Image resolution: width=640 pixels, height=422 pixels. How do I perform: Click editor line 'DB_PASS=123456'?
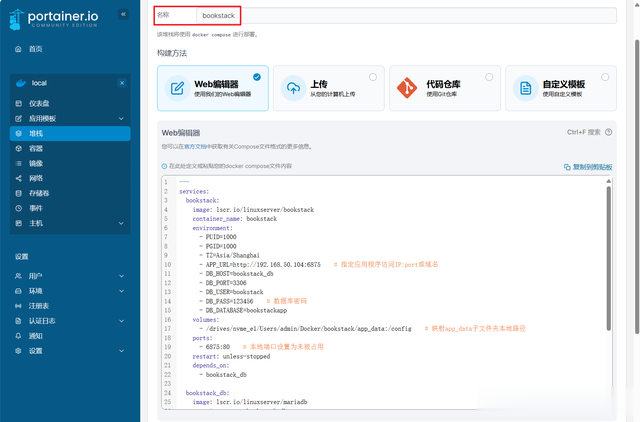[x=229, y=301]
